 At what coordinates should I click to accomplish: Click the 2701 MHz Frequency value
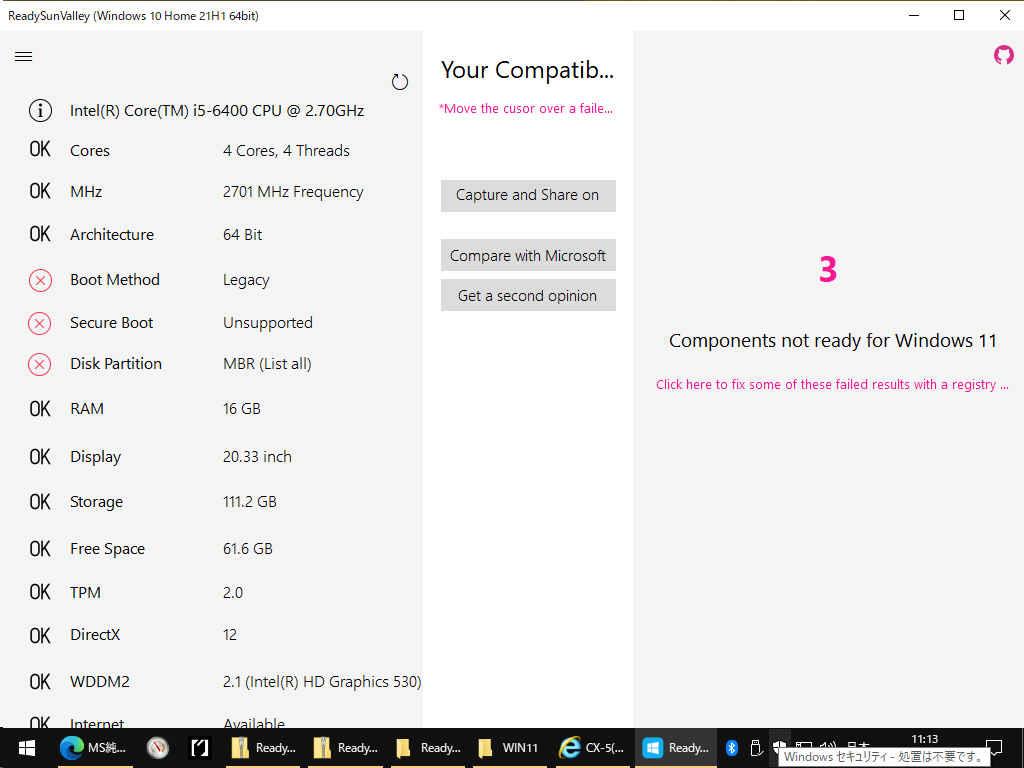point(293,192)
